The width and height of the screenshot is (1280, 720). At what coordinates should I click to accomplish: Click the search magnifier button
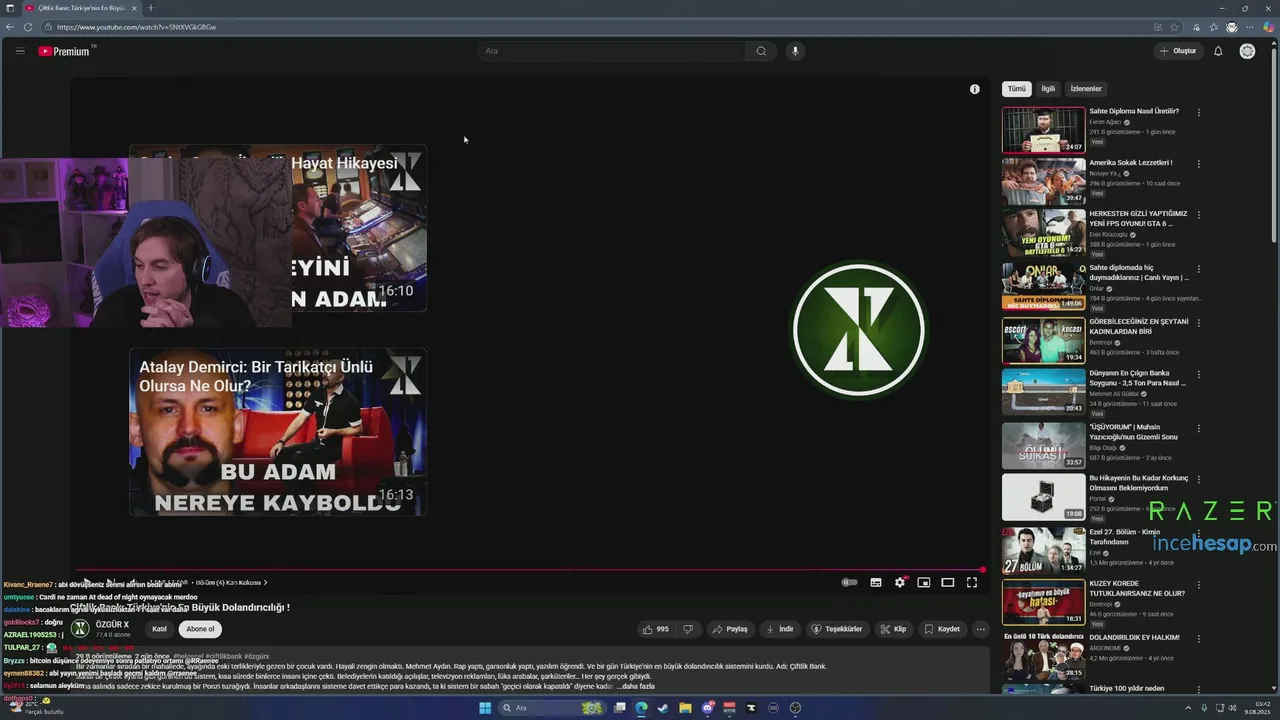point(761,51)
